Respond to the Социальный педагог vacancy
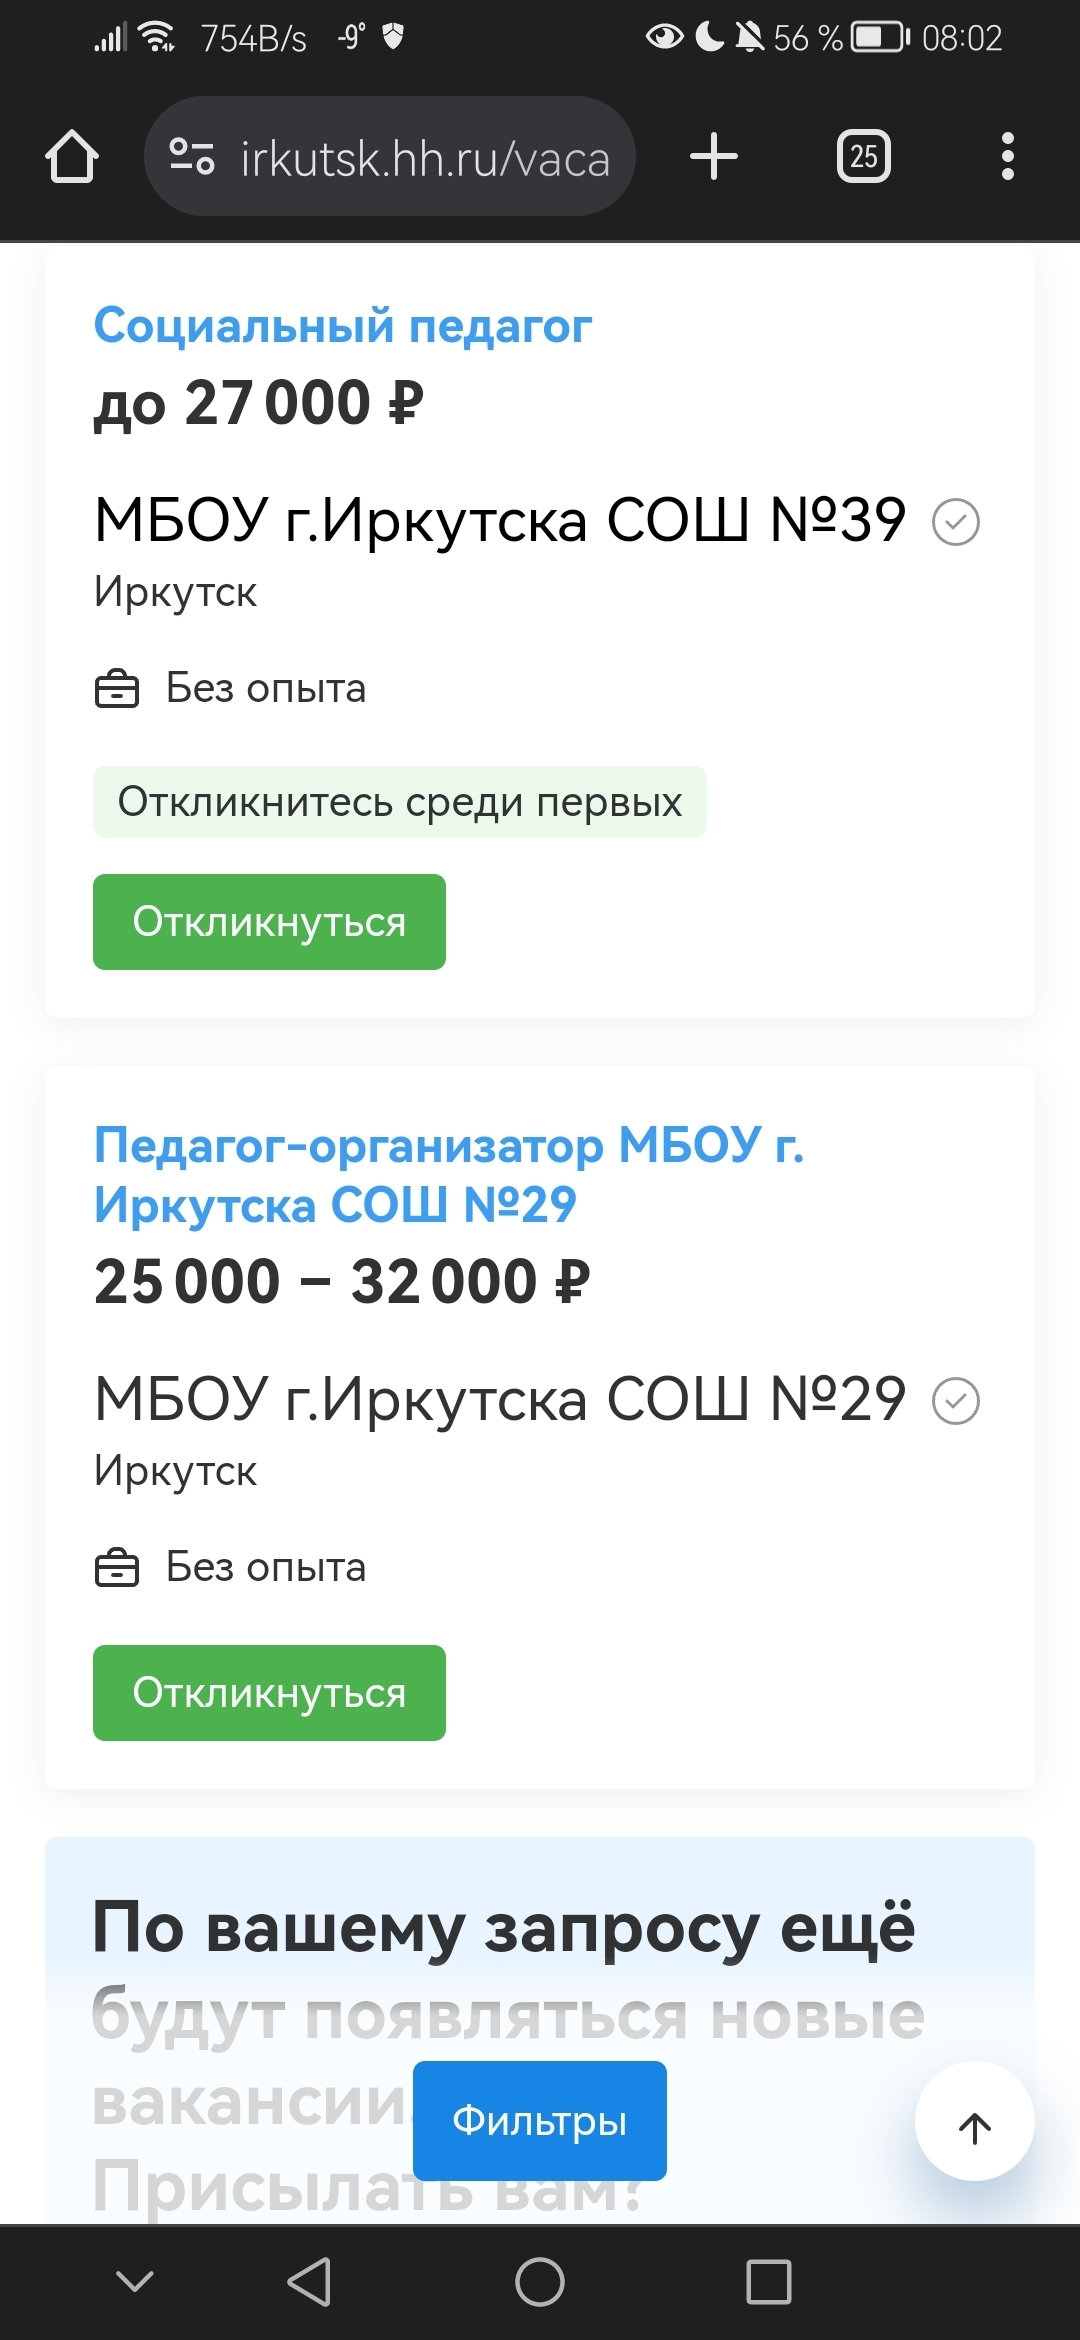Screen dimensions: 1080x2340 tap(269, 922)
